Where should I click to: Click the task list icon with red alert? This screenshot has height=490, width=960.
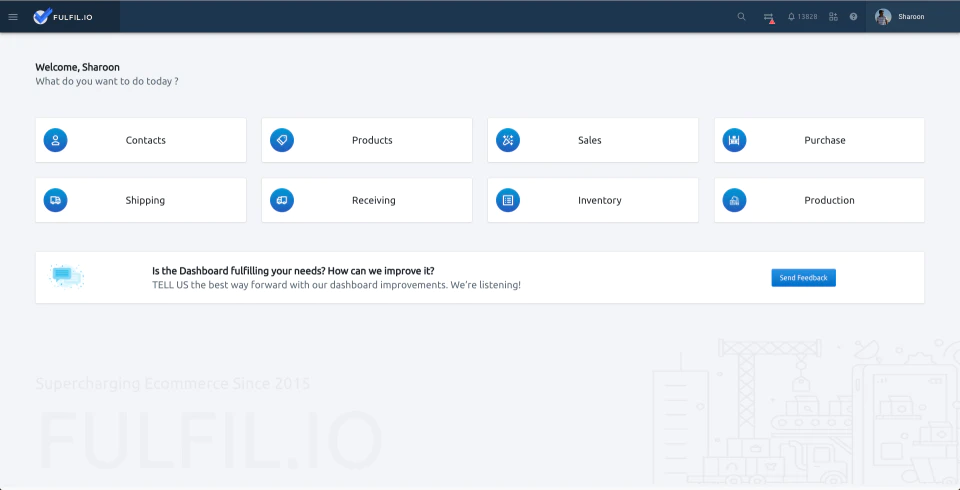(x=769, y=18)
